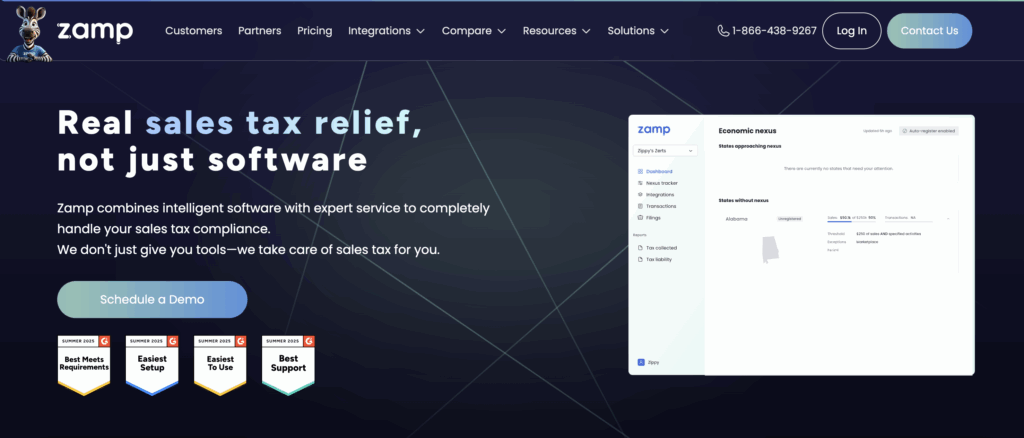Click the Alabama state map thumbnail
Viewport: 1024px width, 438px height.
click(x=771, y=250)
